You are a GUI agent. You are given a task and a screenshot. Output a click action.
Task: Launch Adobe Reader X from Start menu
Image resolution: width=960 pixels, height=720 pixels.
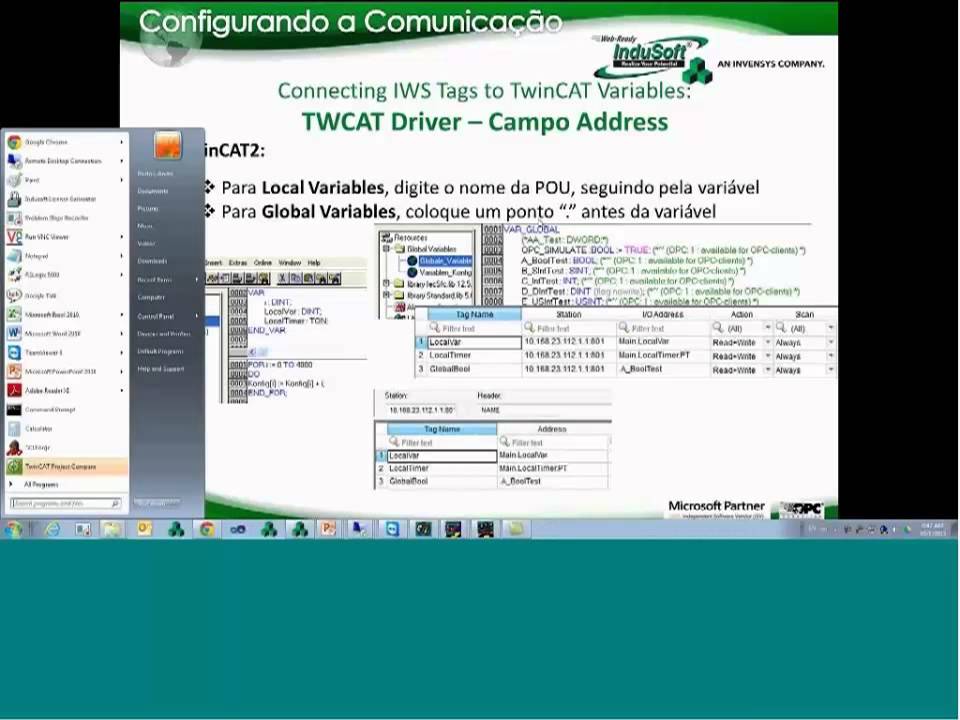pyautogui.click(x=64, y=391)
